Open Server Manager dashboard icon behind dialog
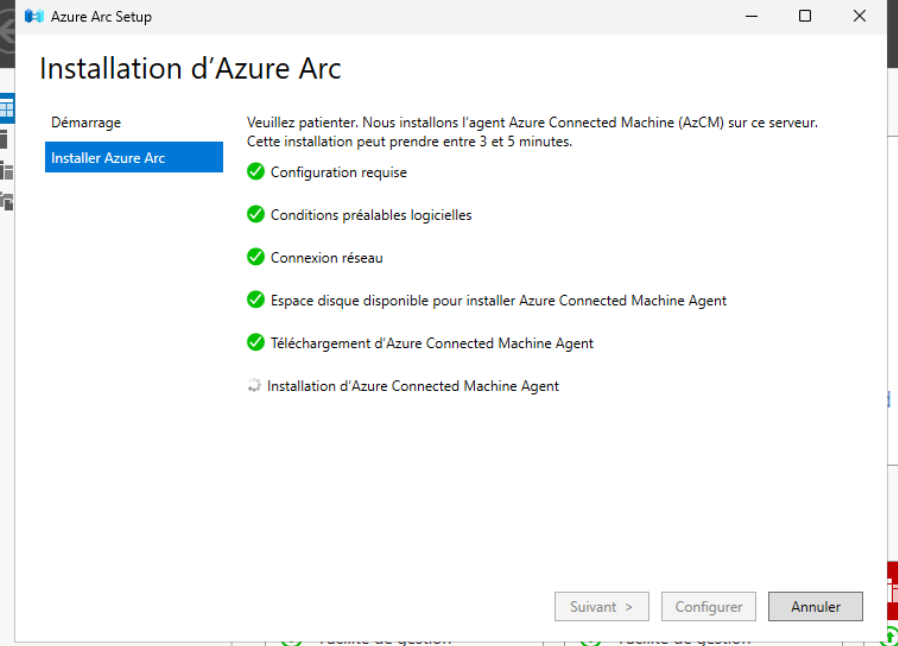The height and width of the screenshot is (646, 898). 6,108
